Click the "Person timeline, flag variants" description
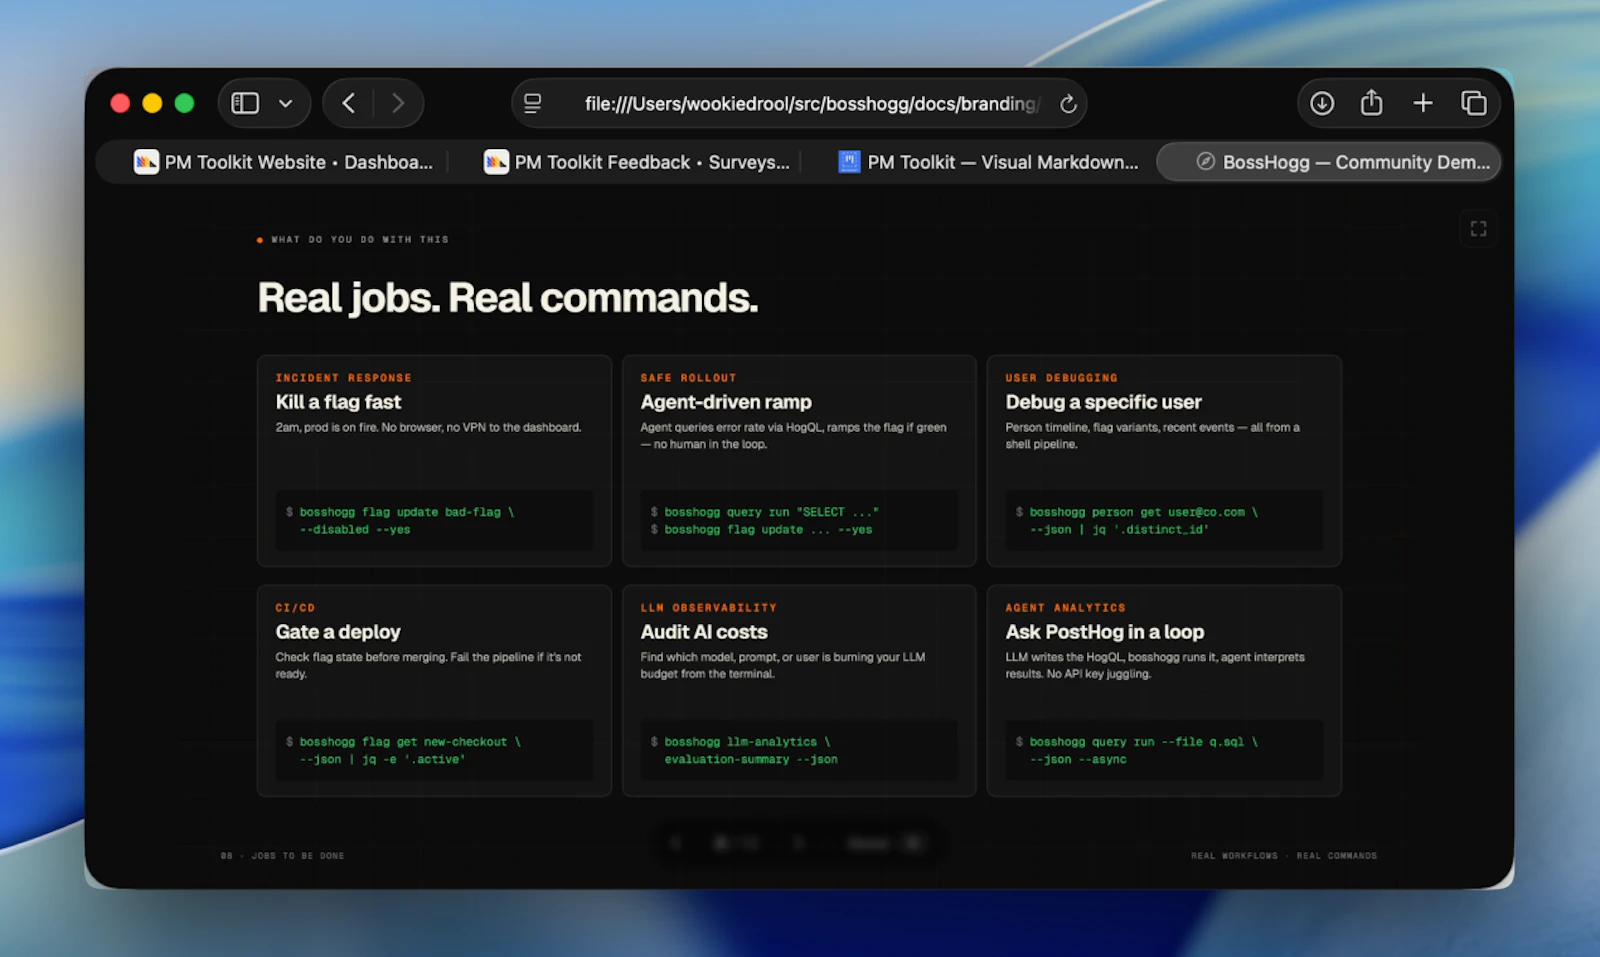Viewport: 1600px width, 957px height. click(1152, 436)
